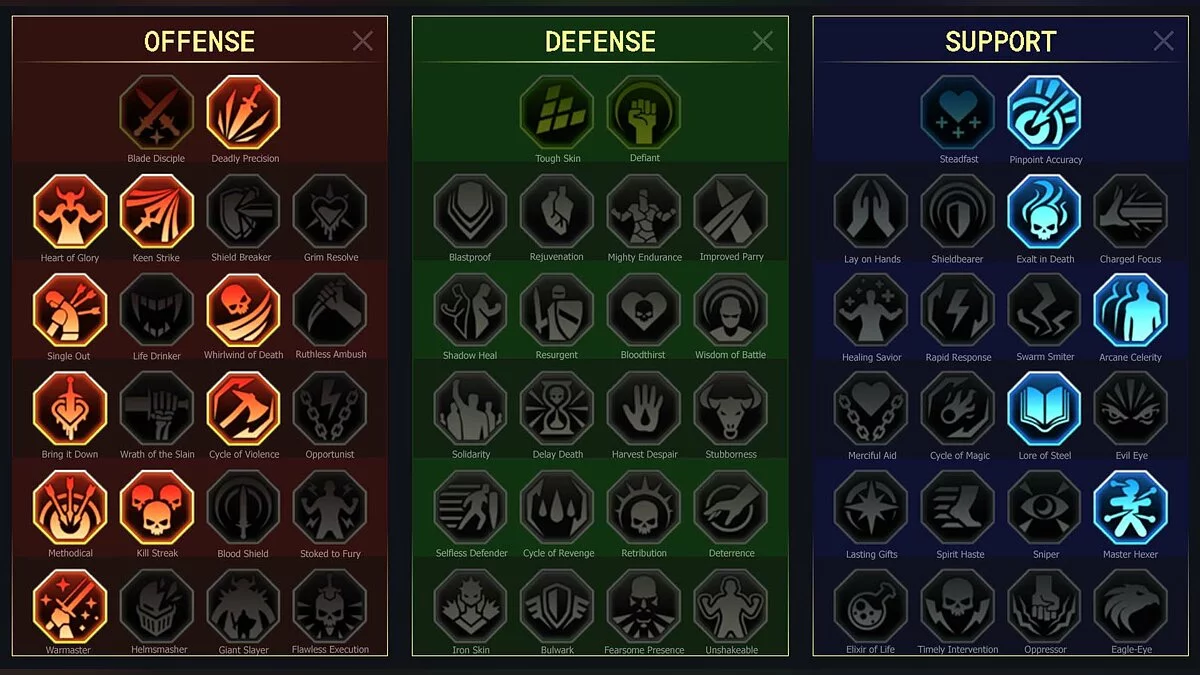Screen dimensions: 1200x675
Task: Click the Stubborness bull mastery icon
Action: (731, 409)
